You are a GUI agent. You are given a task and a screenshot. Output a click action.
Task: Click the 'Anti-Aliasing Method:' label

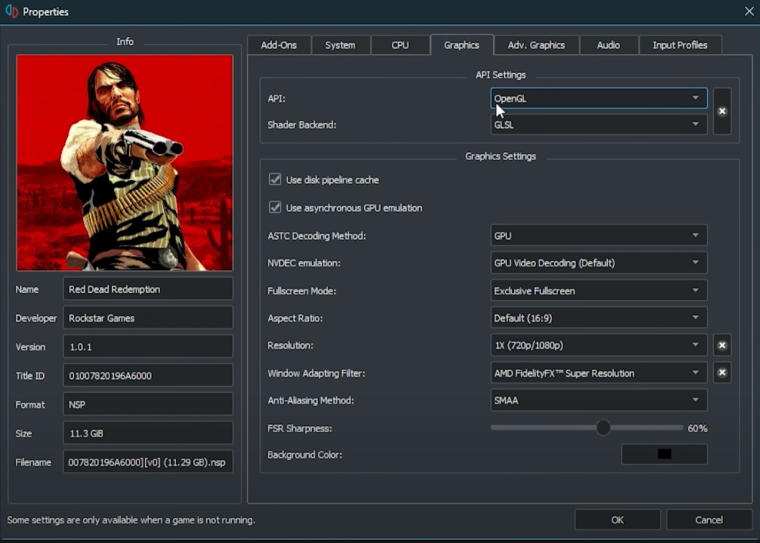(x=311, y=400)
